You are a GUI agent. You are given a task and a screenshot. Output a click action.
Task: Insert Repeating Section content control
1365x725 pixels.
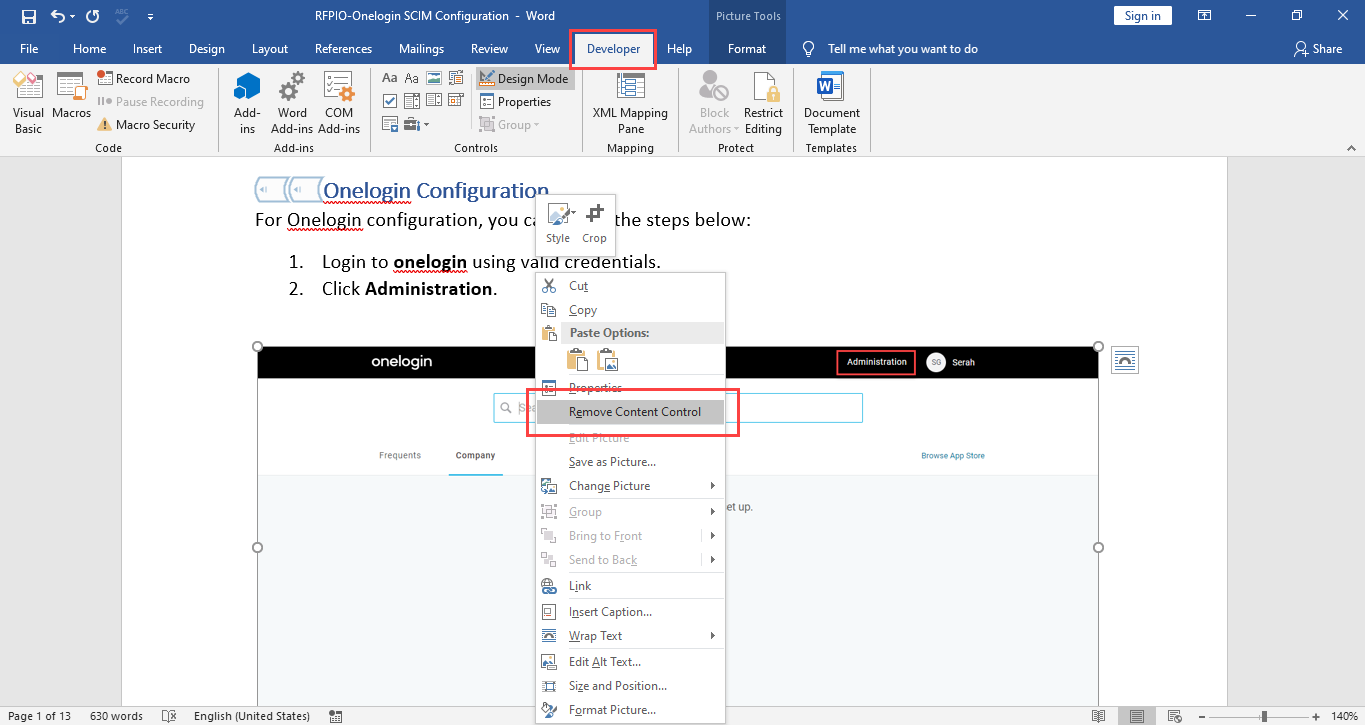(x=390, y=124)
